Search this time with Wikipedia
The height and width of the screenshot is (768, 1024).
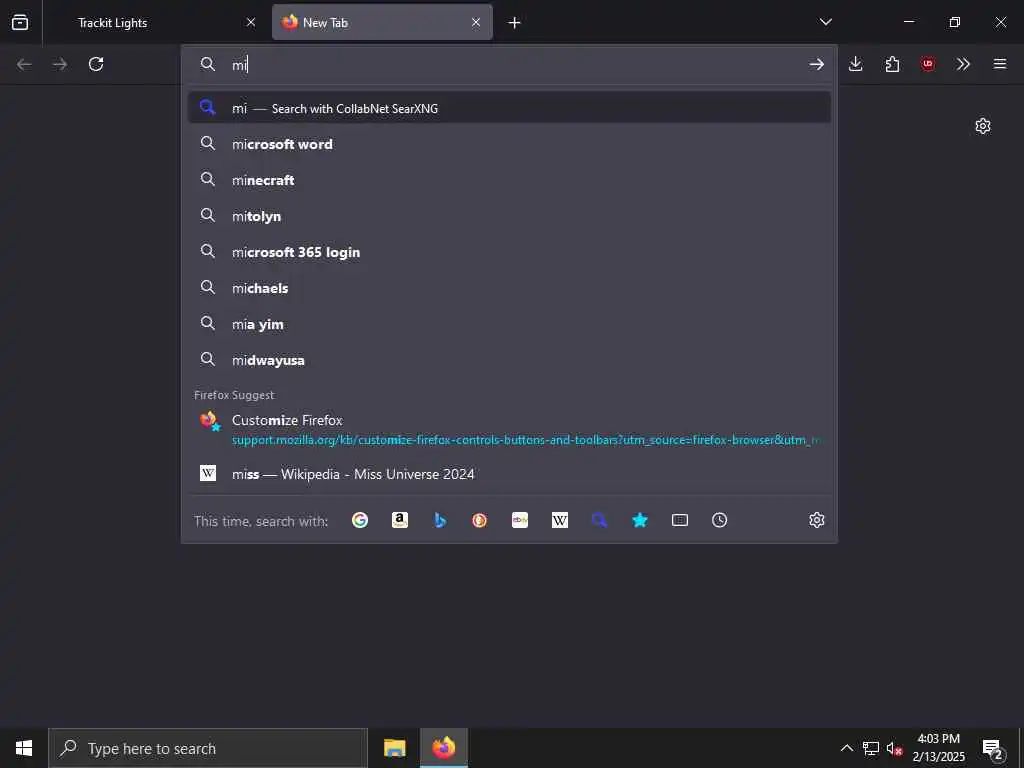[560, 520]
